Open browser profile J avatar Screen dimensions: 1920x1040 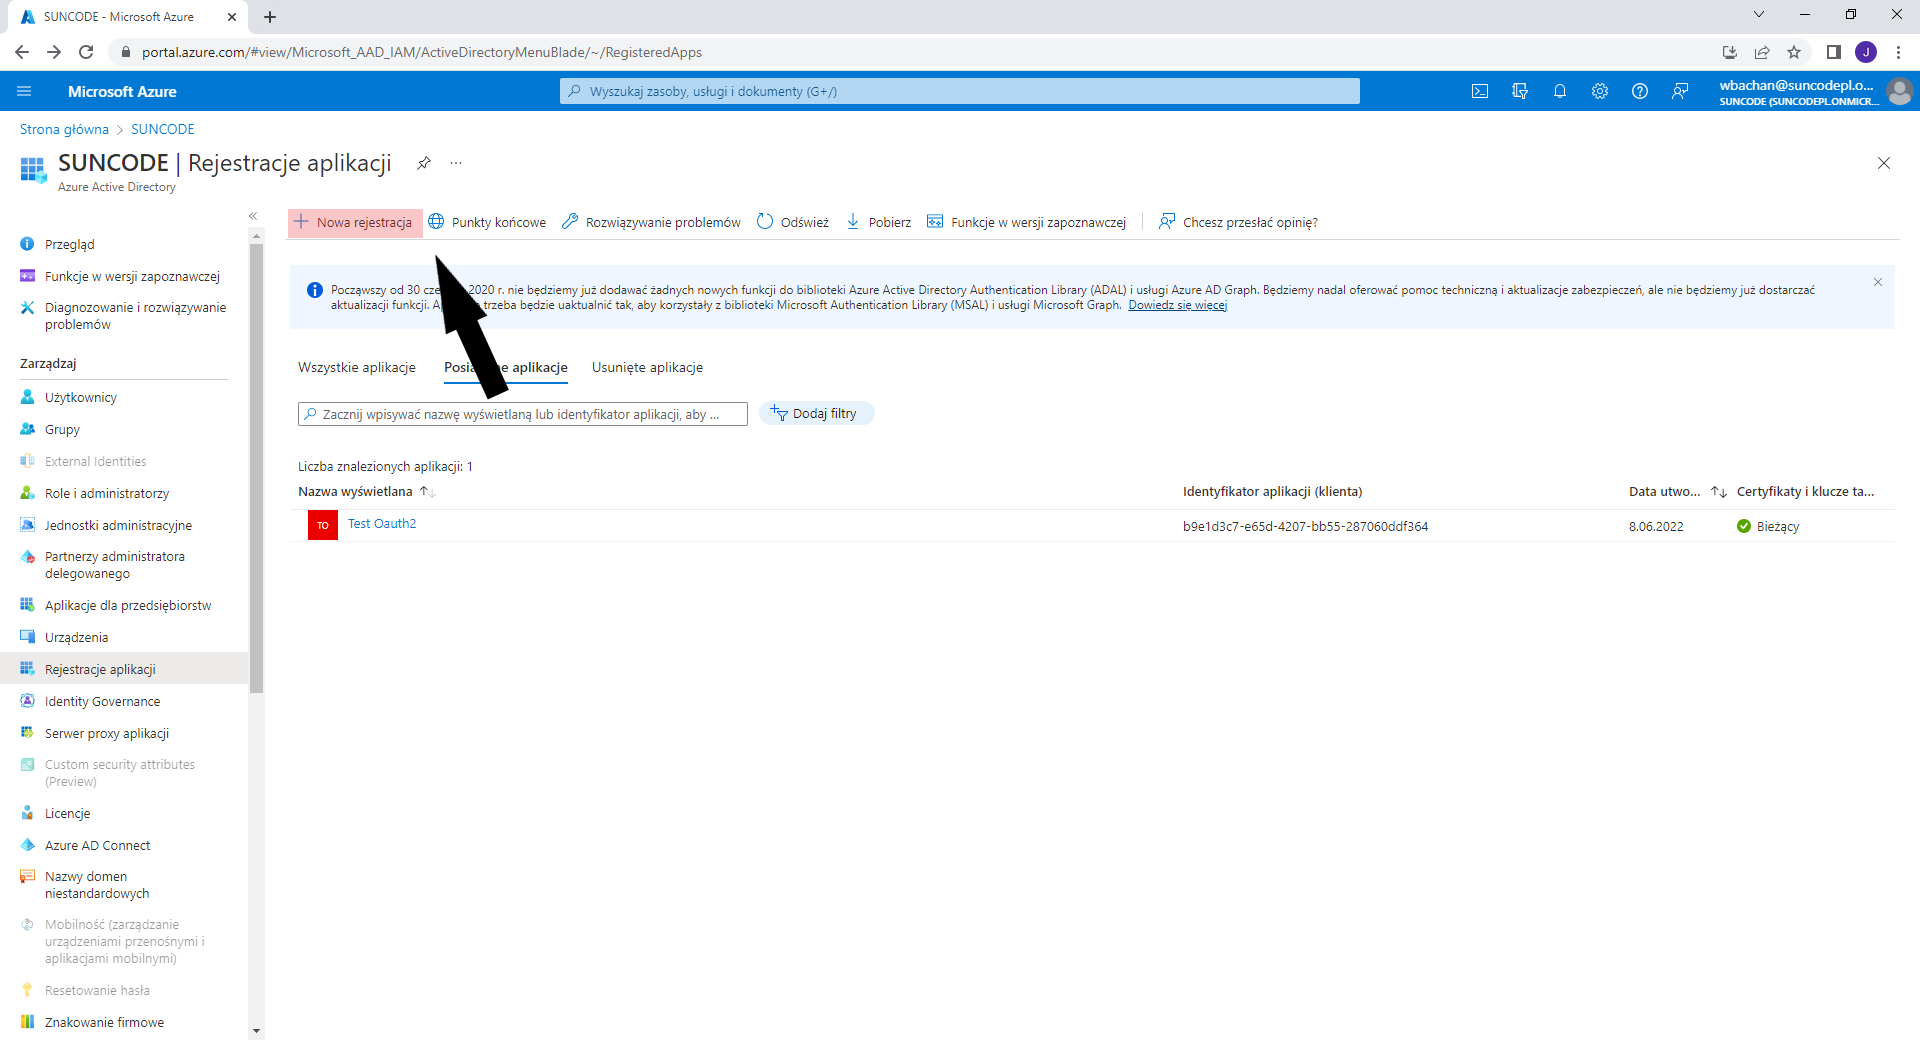[1866, 52]
